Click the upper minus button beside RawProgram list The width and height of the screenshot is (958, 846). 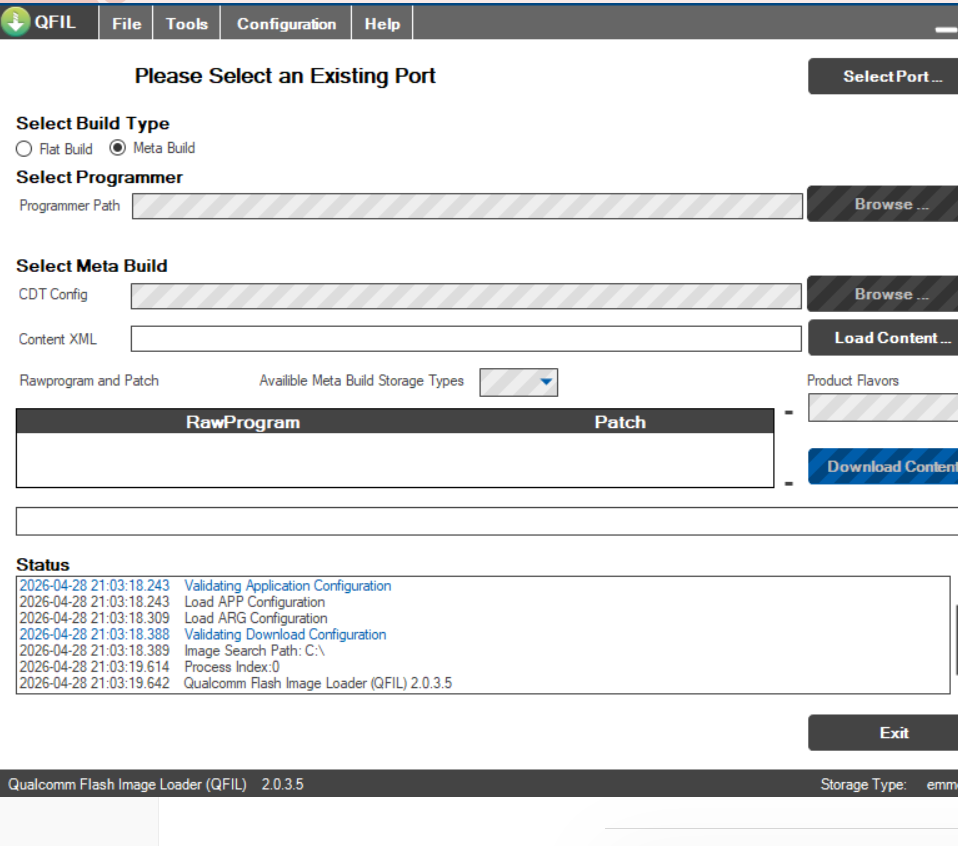click(789, 413)
